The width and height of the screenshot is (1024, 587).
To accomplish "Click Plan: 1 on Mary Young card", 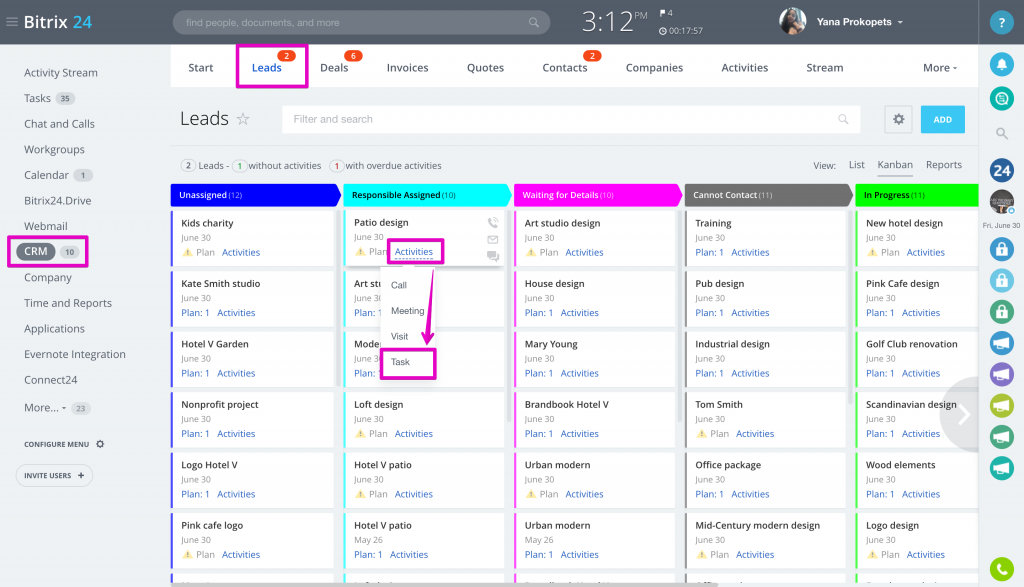I will pyautogui.click(x=539, y=373).
